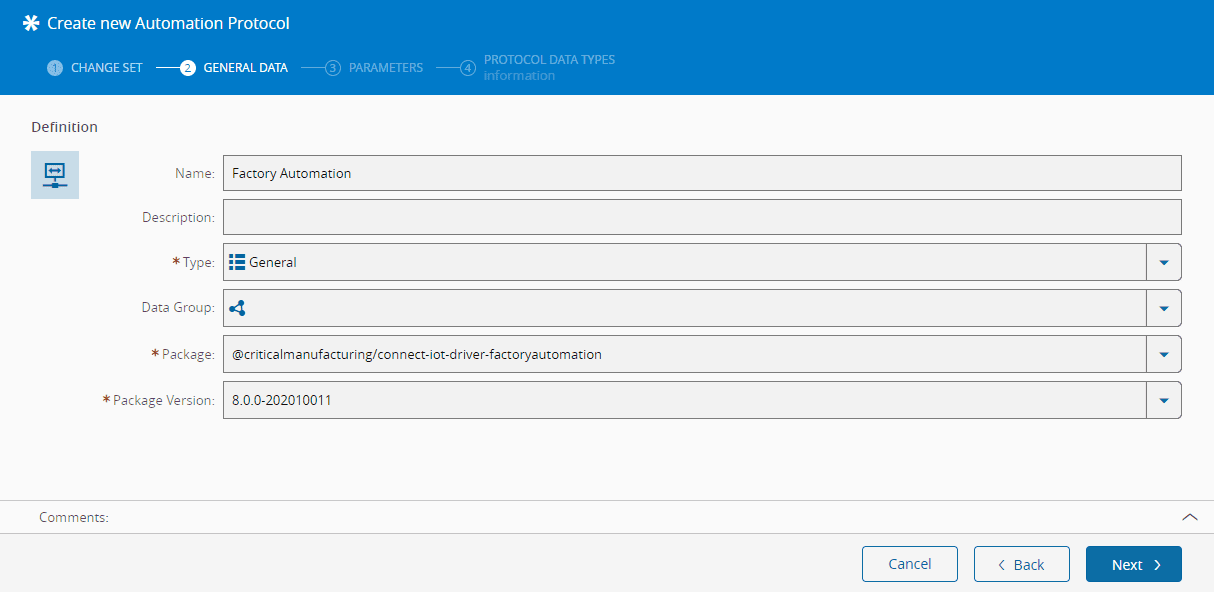Click the asterisk icon in the wizard header
This screenshot has height=592, width=1214.
pyautogui.click(x=31, y=23)
